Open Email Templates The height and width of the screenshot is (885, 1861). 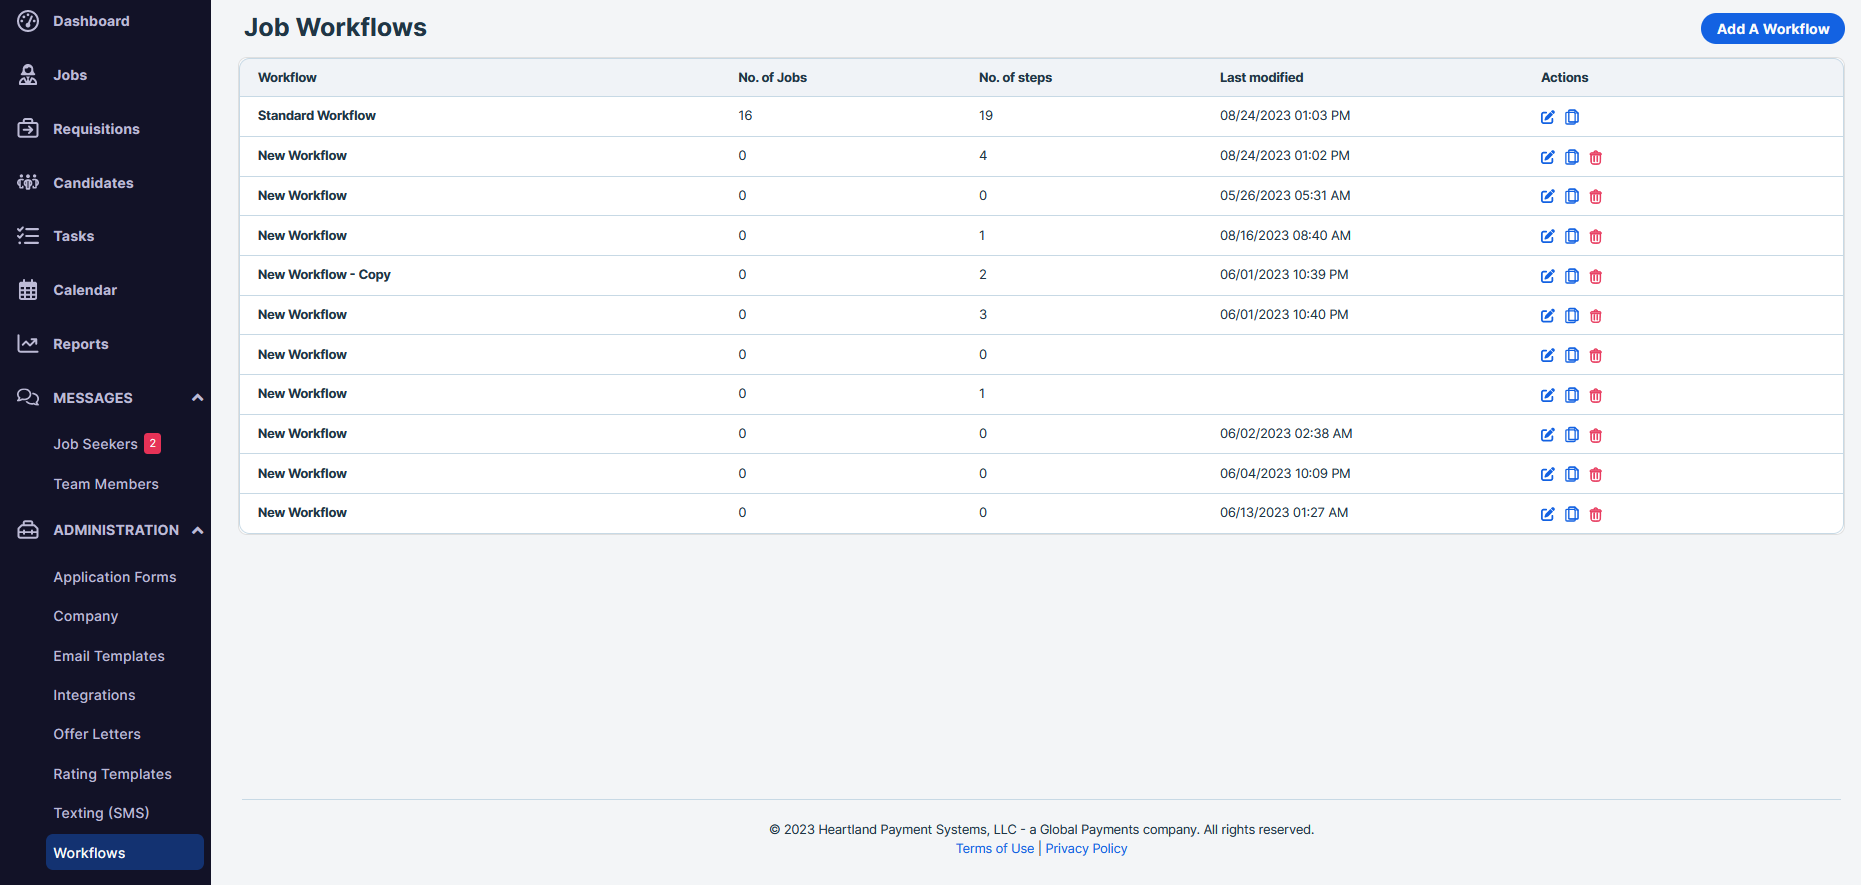point(109,656)
